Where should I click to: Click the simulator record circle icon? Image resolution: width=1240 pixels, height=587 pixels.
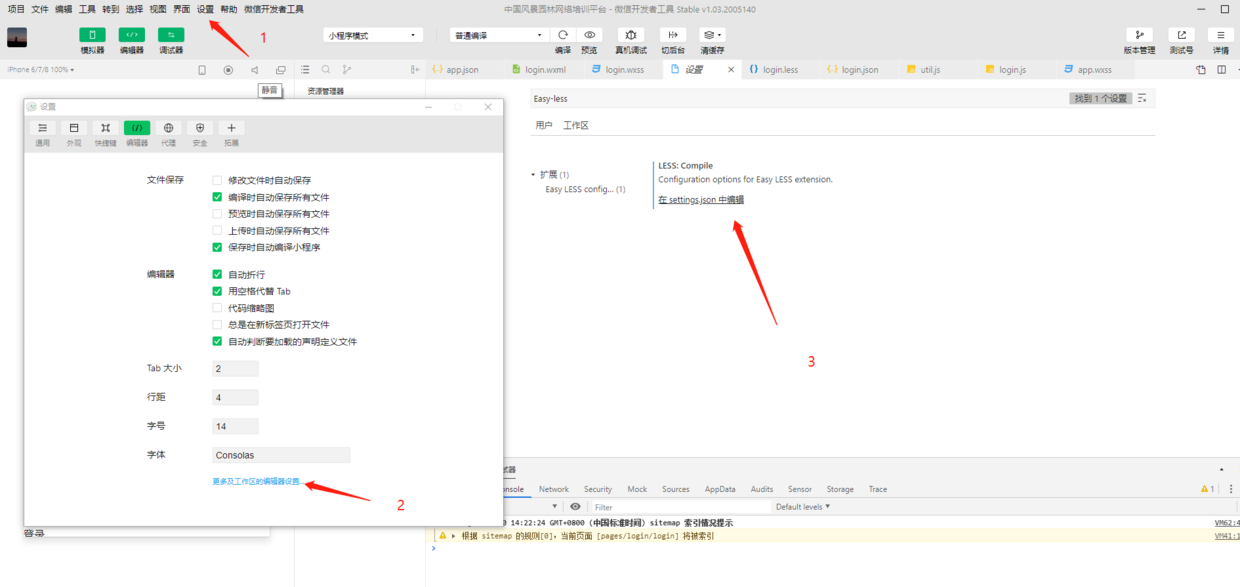click(x=228, y=70)
